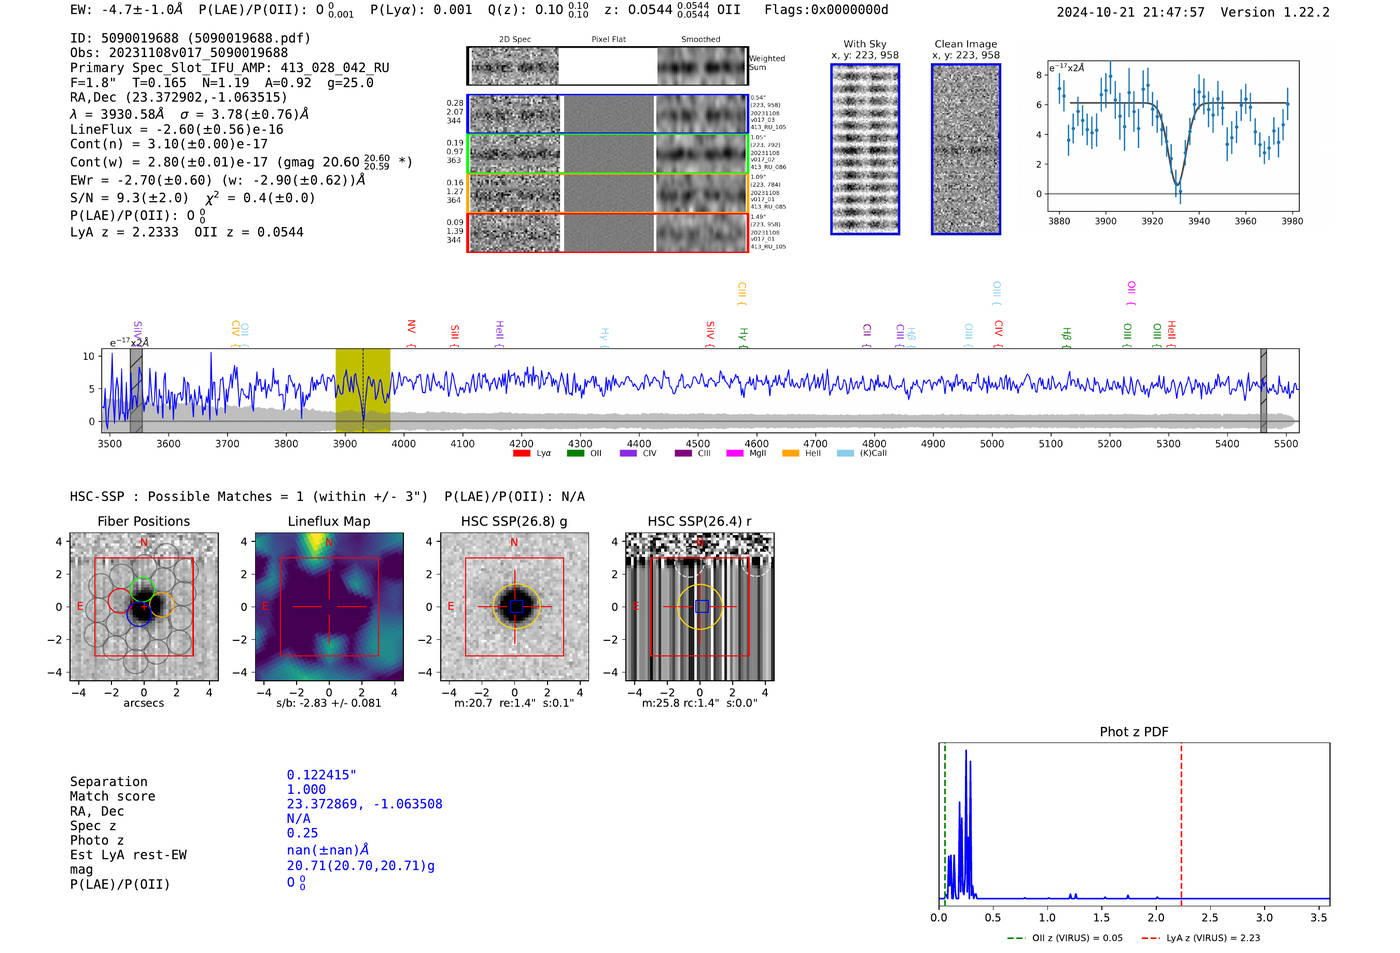Viewport: 1400px width, 953px height.
Task: Click the green OII legend swatch
Action: tap(575, 453)
